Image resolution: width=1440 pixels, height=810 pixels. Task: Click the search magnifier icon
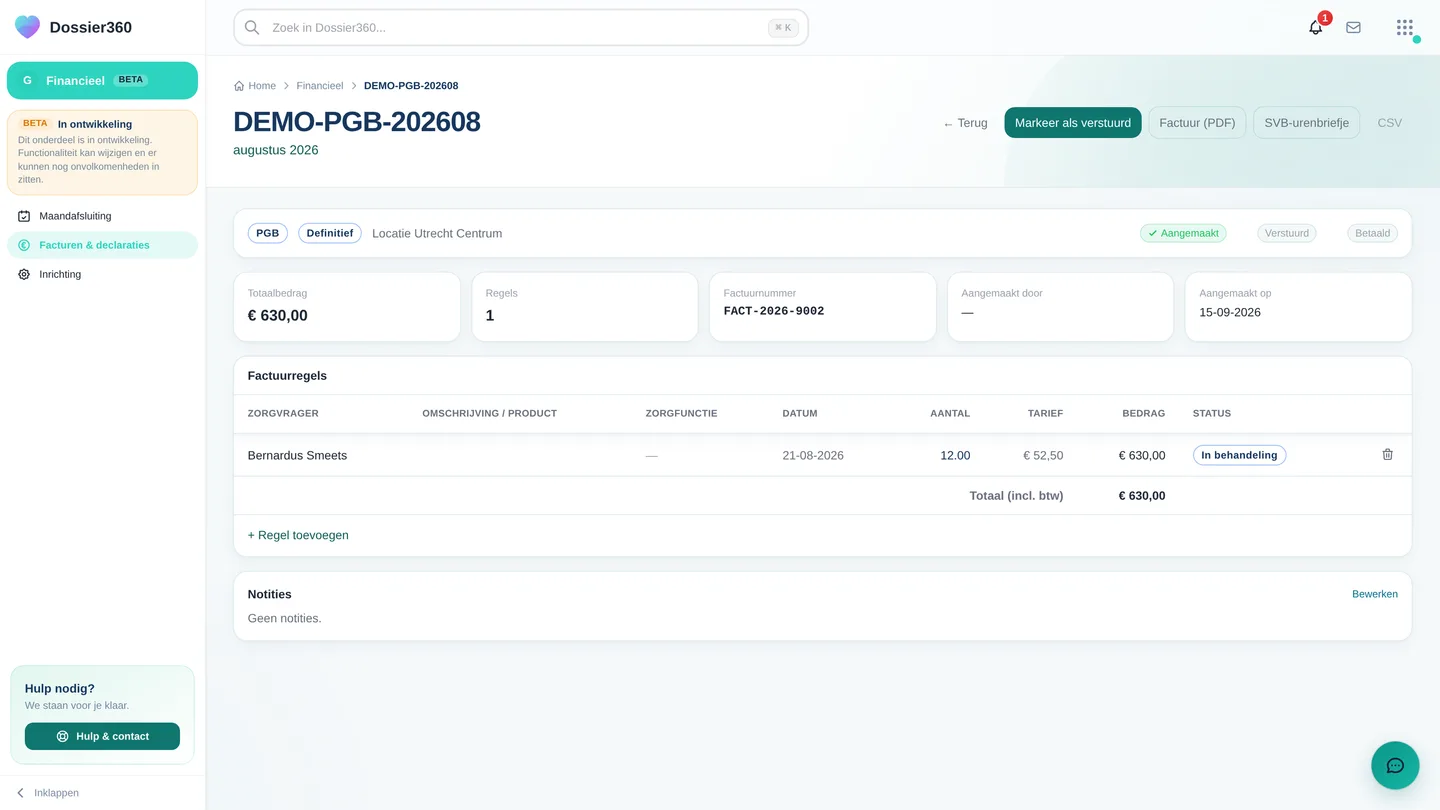pos(252,28)
